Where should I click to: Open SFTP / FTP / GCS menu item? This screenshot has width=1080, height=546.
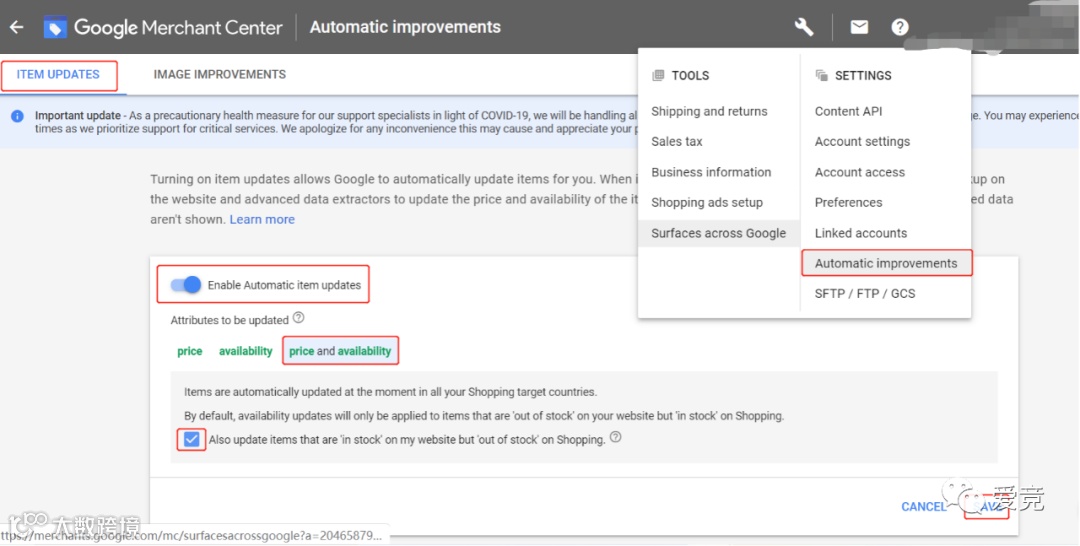coord(865,293)
